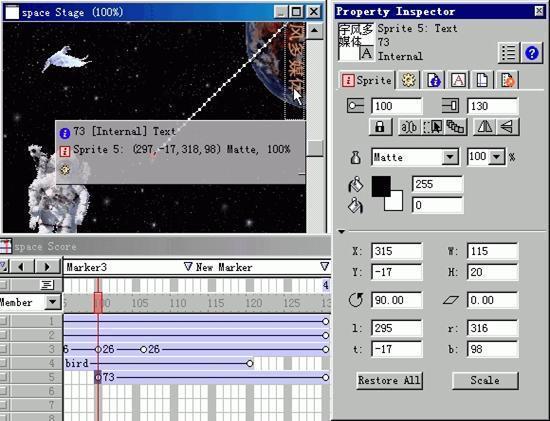
Task: Flip sprite vertically
Action: tap(508, 127)
